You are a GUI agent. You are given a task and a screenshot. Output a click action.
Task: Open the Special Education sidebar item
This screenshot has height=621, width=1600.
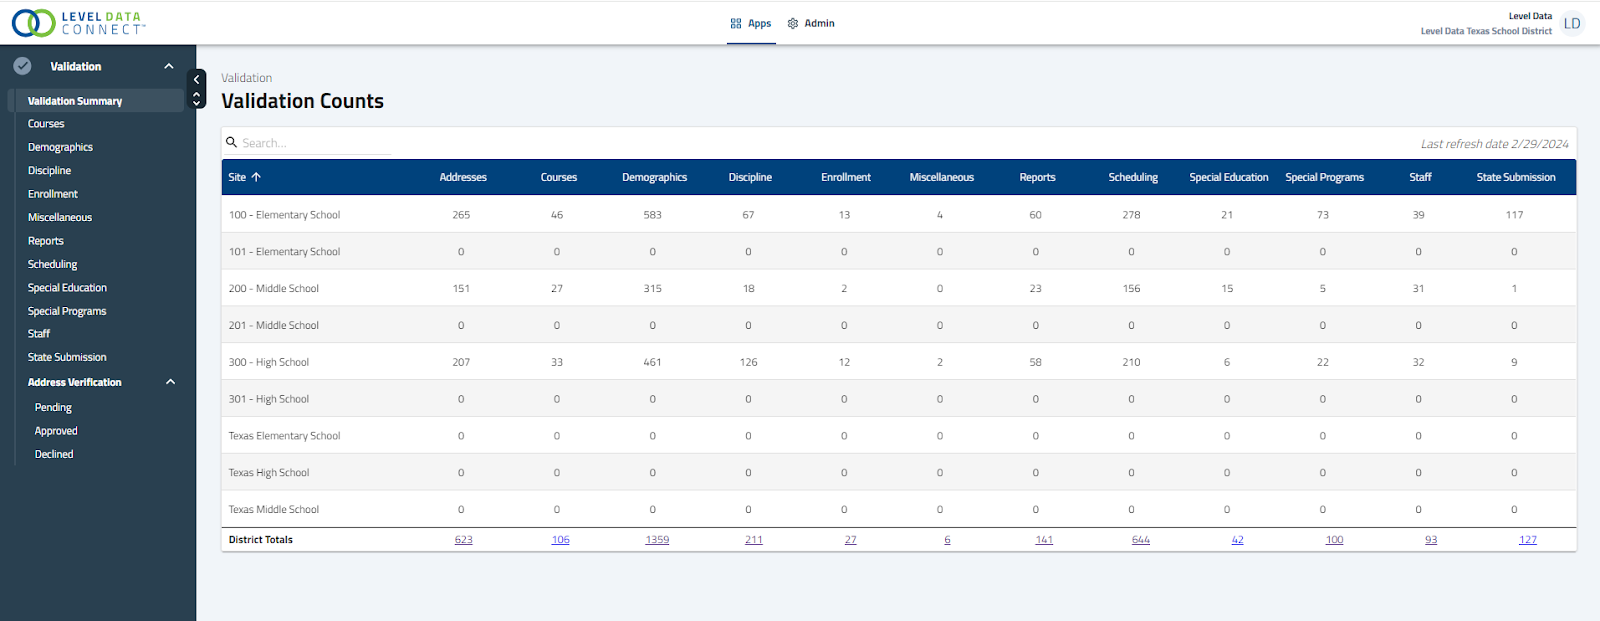[x=67, y=288]
